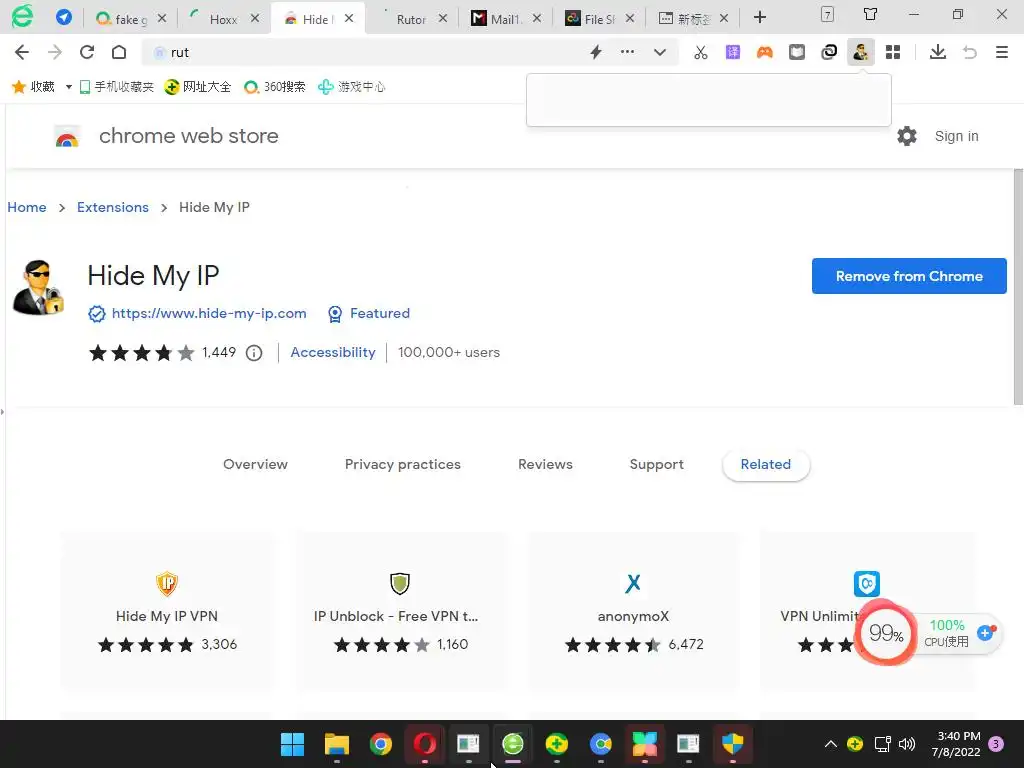This screenshot has height=768, width=1024.
Task: Open Windows Security shield on taskbar
Action: tap(733, 744)
